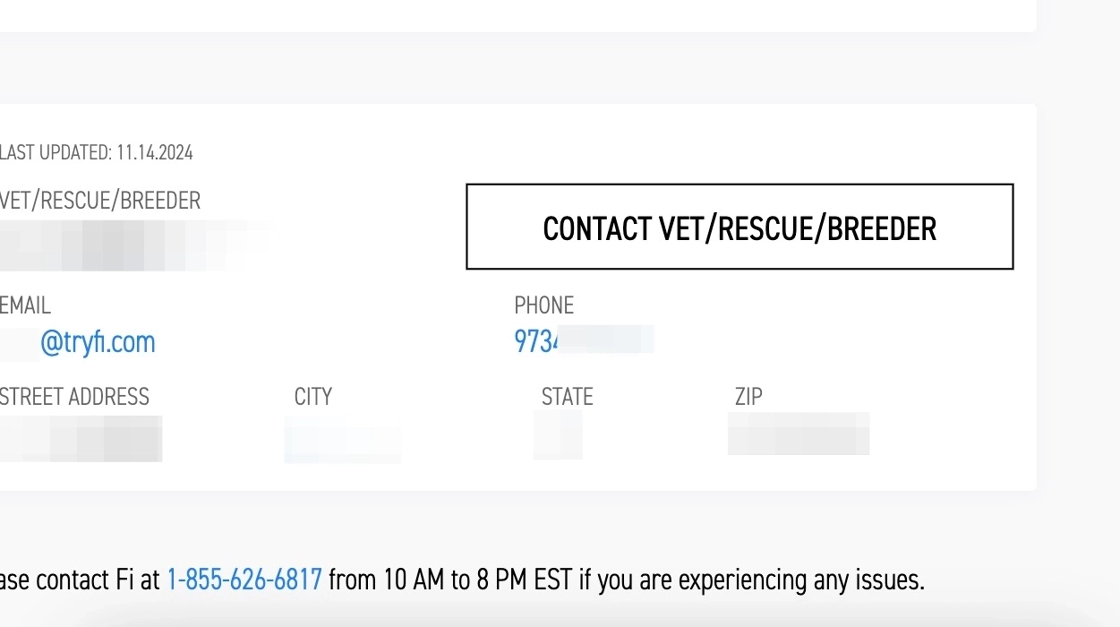This screenshot has width=1120, height=627.
Task: Open the @tryfi.com email link
Action: click(x=97, y=342)
